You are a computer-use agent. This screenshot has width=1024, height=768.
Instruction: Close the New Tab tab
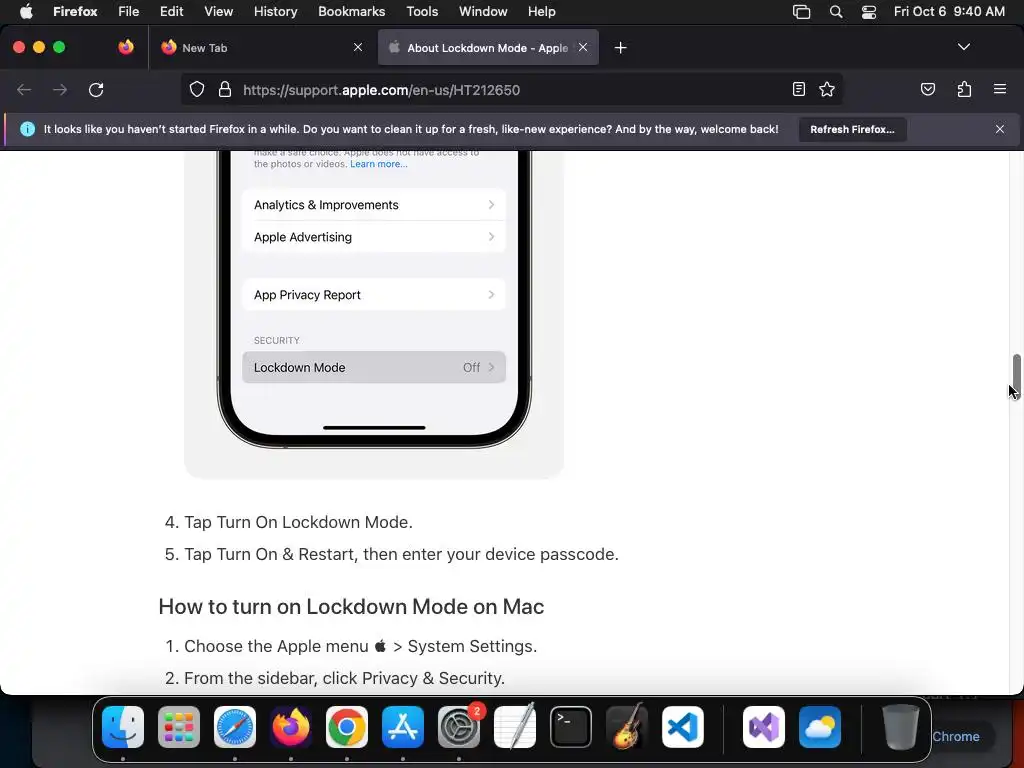[358, 47]
